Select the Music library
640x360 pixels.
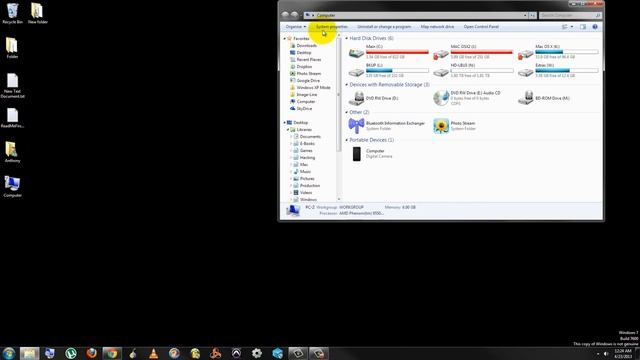point(305,171)
